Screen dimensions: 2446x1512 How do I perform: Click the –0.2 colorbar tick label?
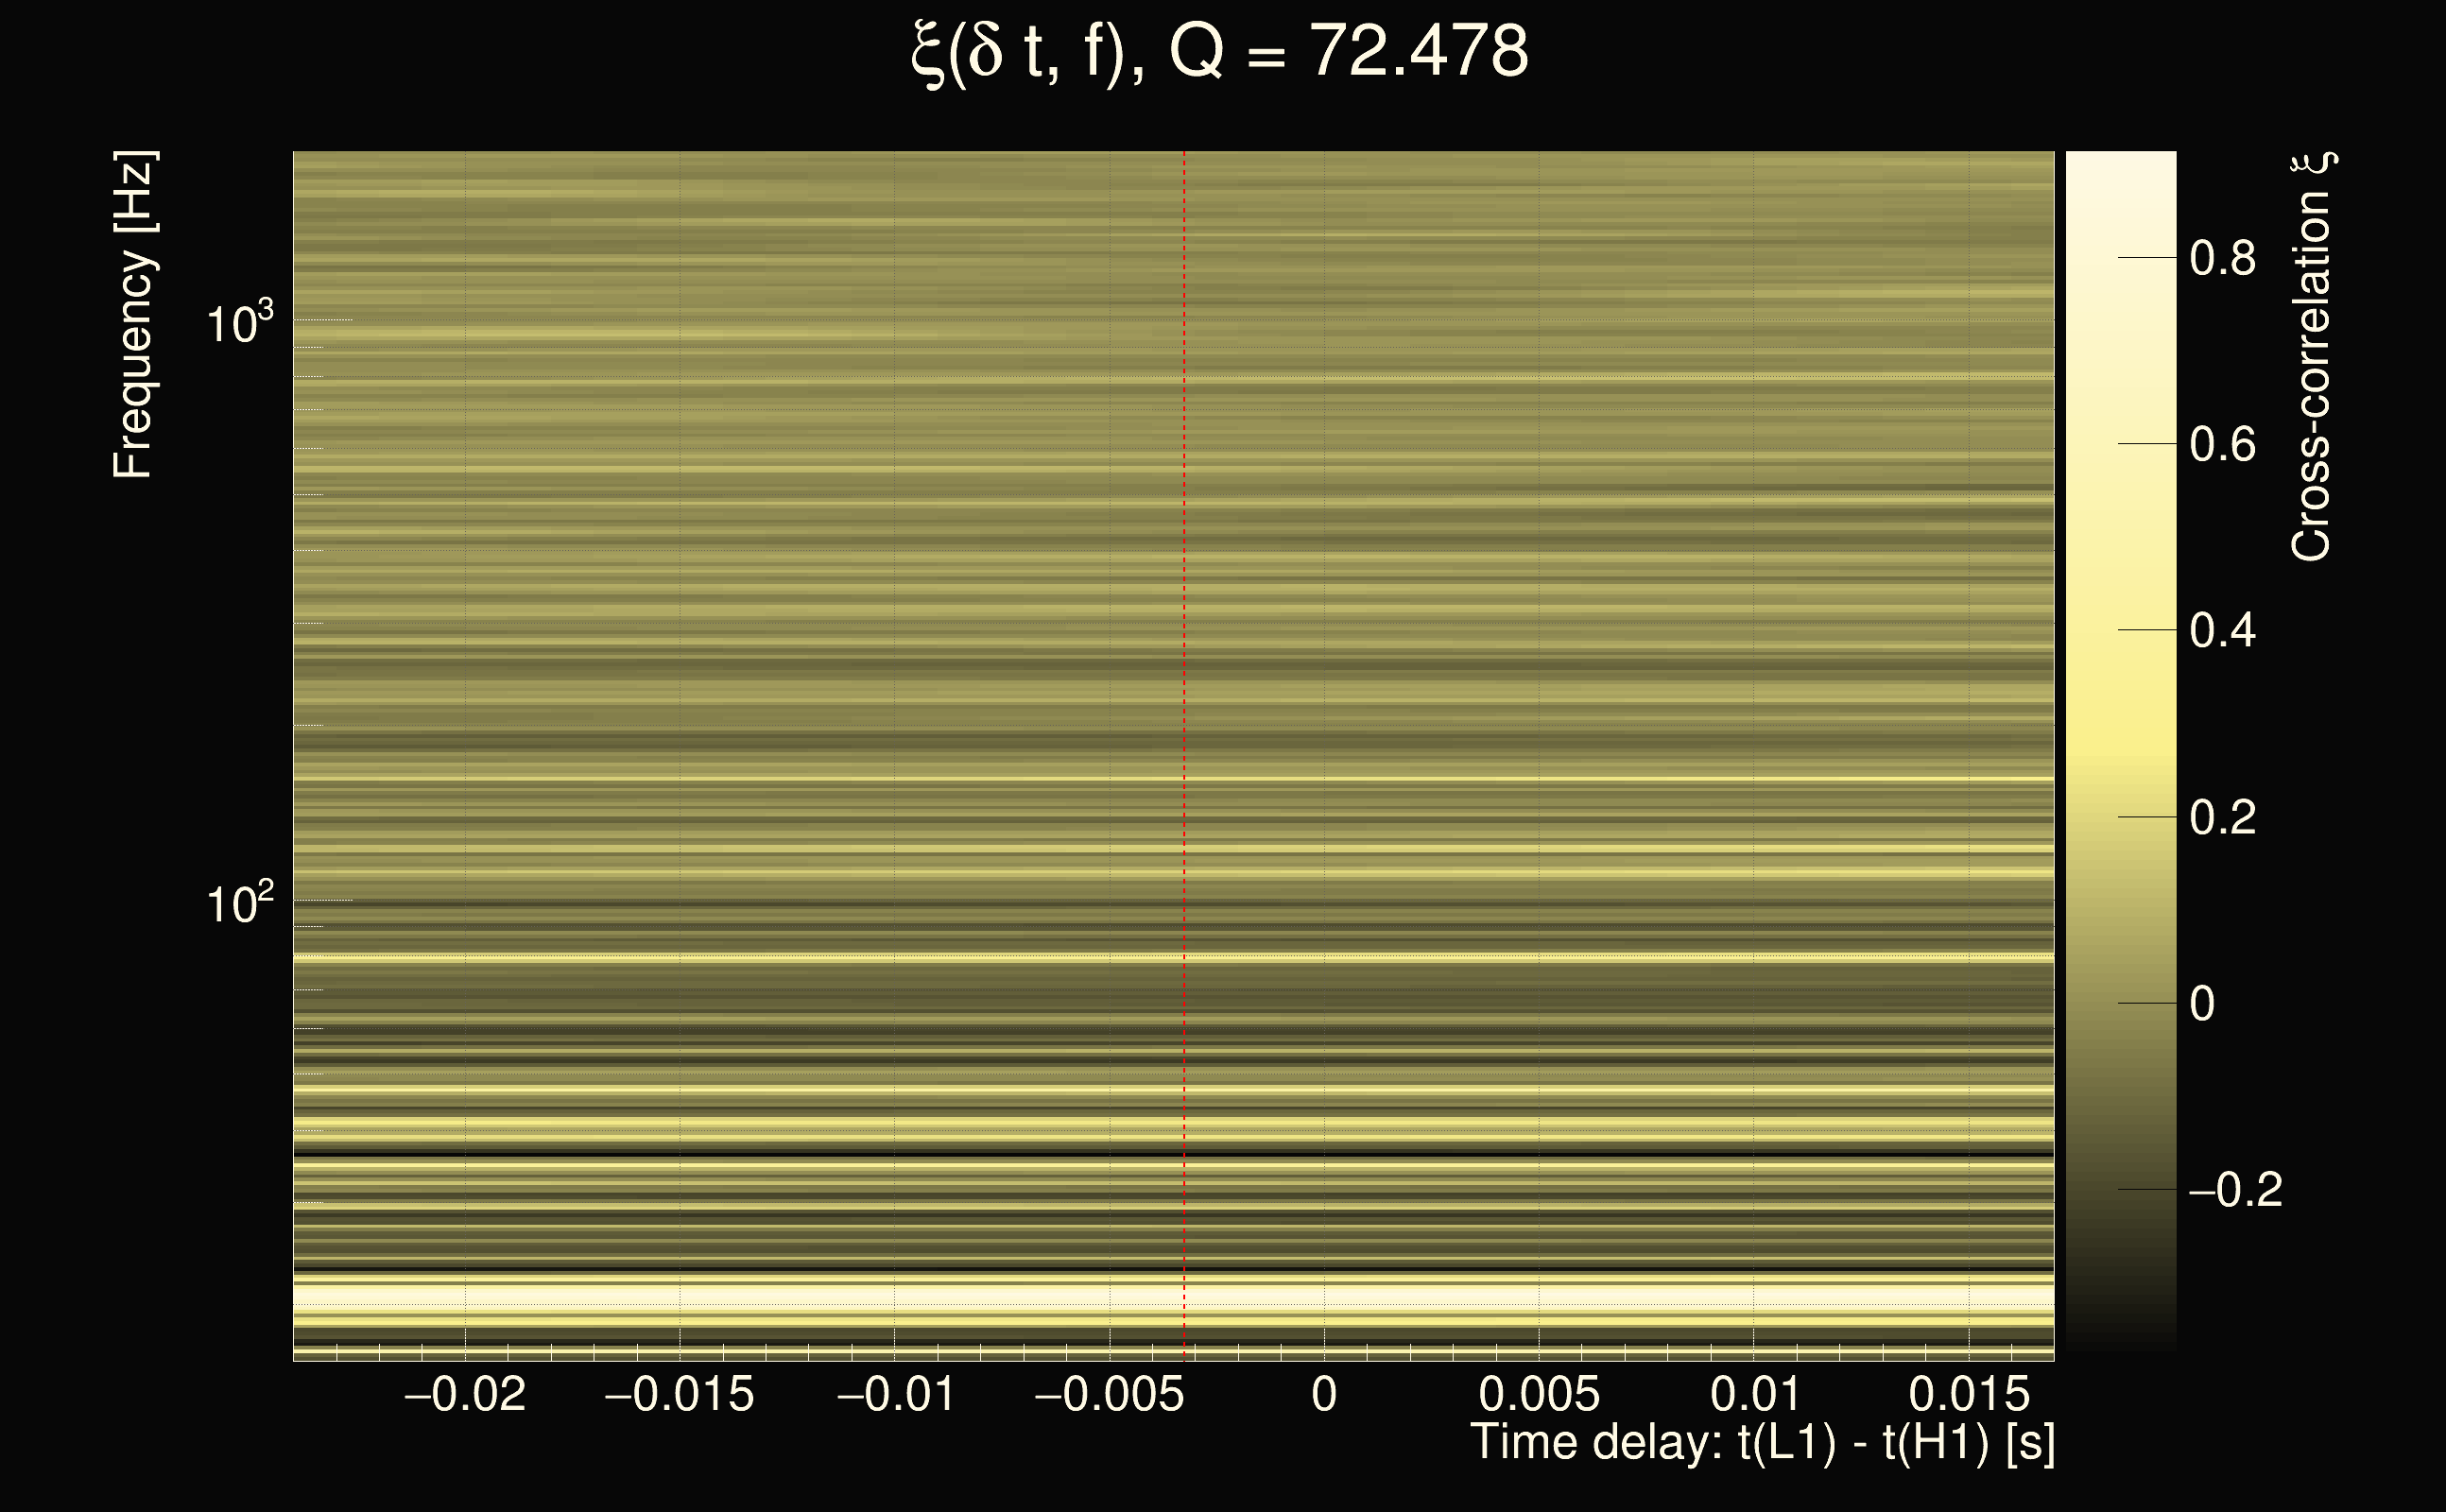pyautogui.click(x=2234, y=1190)
